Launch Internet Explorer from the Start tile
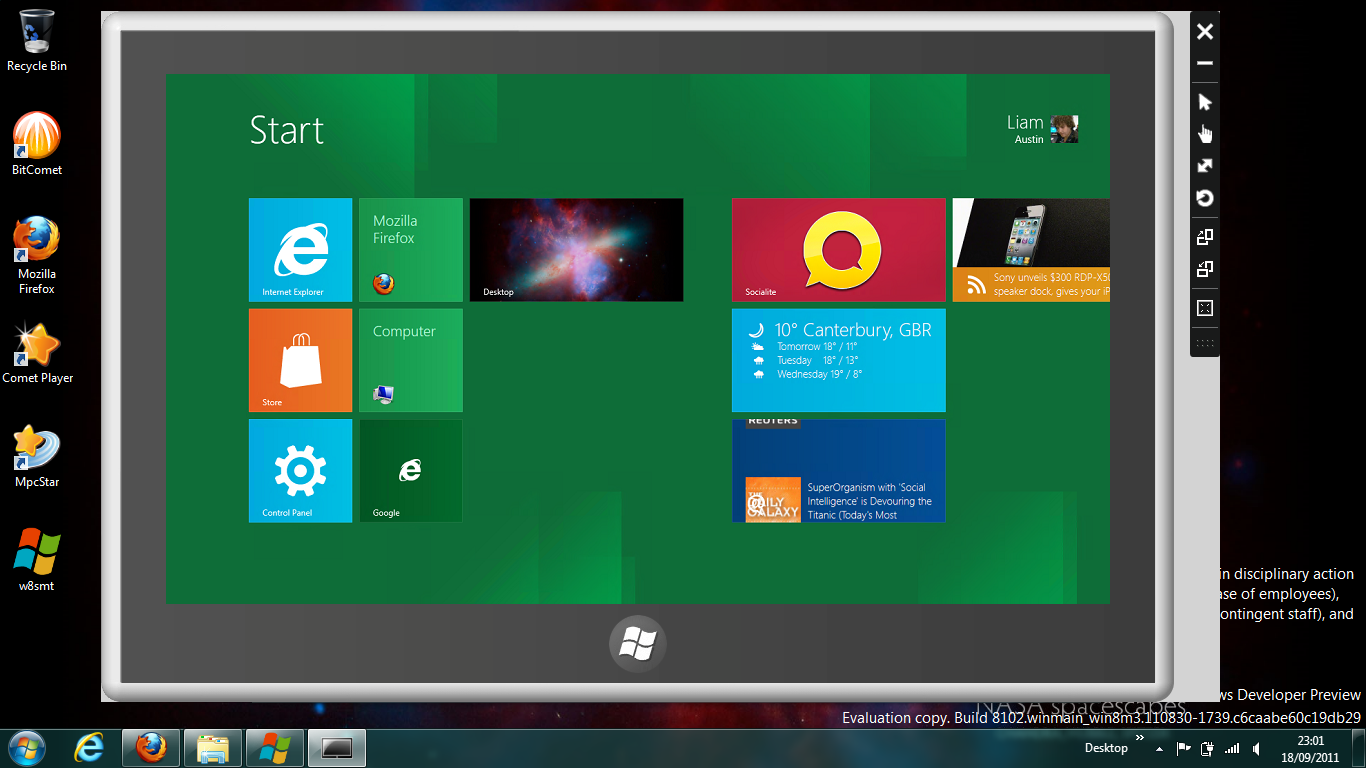 [x=300, y=250]
